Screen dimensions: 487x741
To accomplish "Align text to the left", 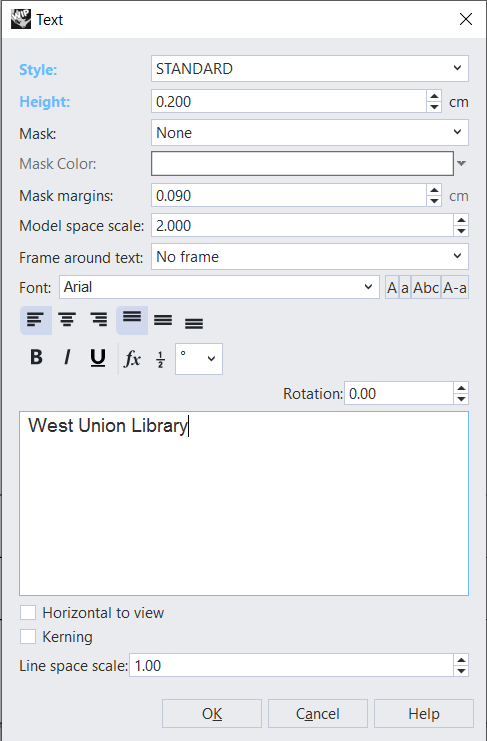I will (36, 320).
